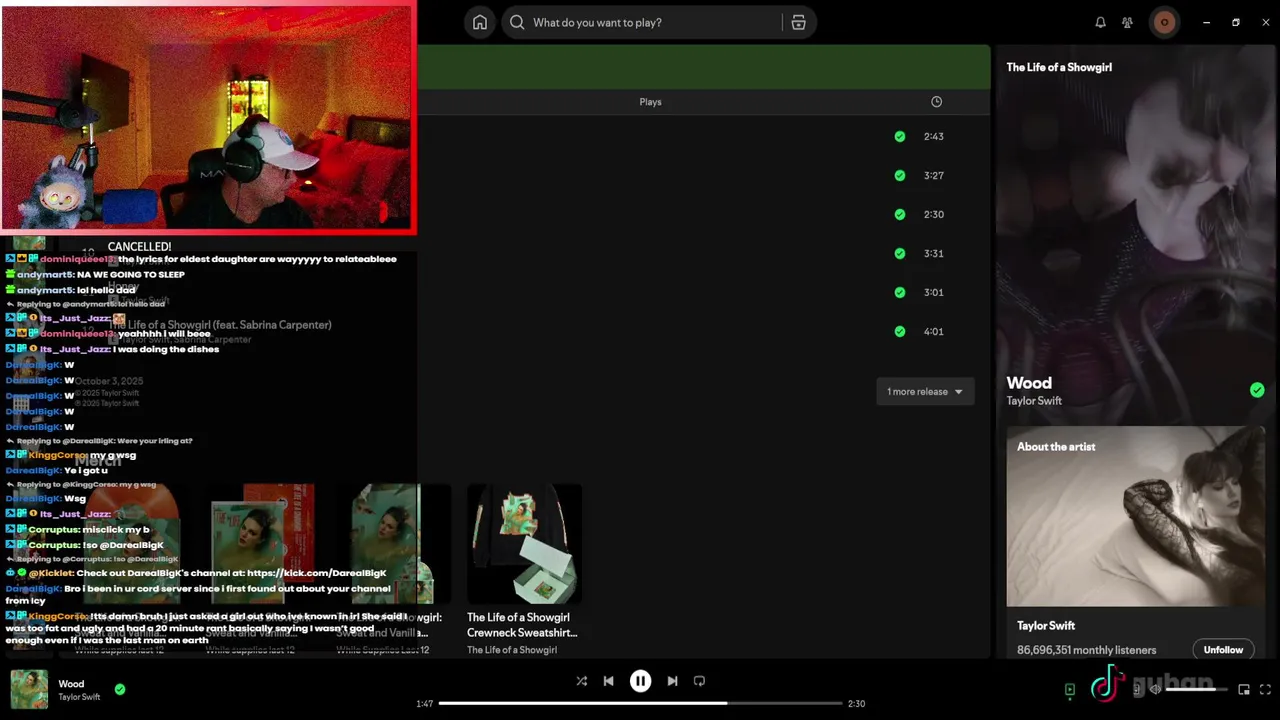Open 'The Life of a Showgirl' panel title
Image resolution: width=1280 pixels, height=720 pixels.
pyautogui.click(x=1059, y=67)
